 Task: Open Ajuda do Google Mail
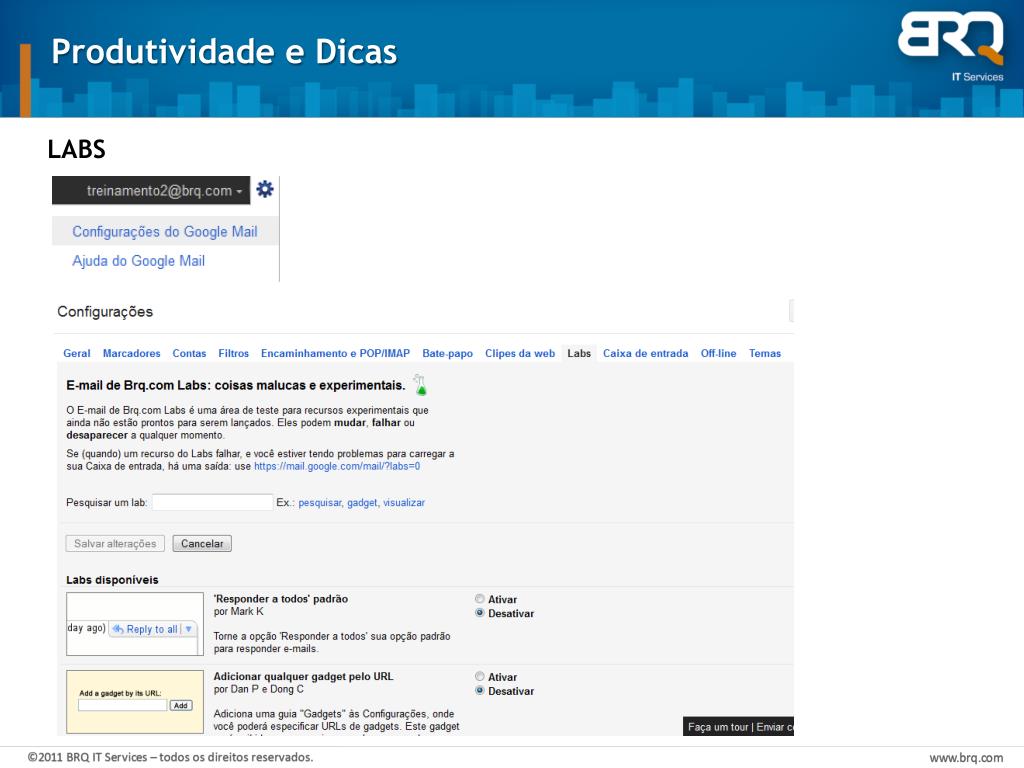coord(138,261)
